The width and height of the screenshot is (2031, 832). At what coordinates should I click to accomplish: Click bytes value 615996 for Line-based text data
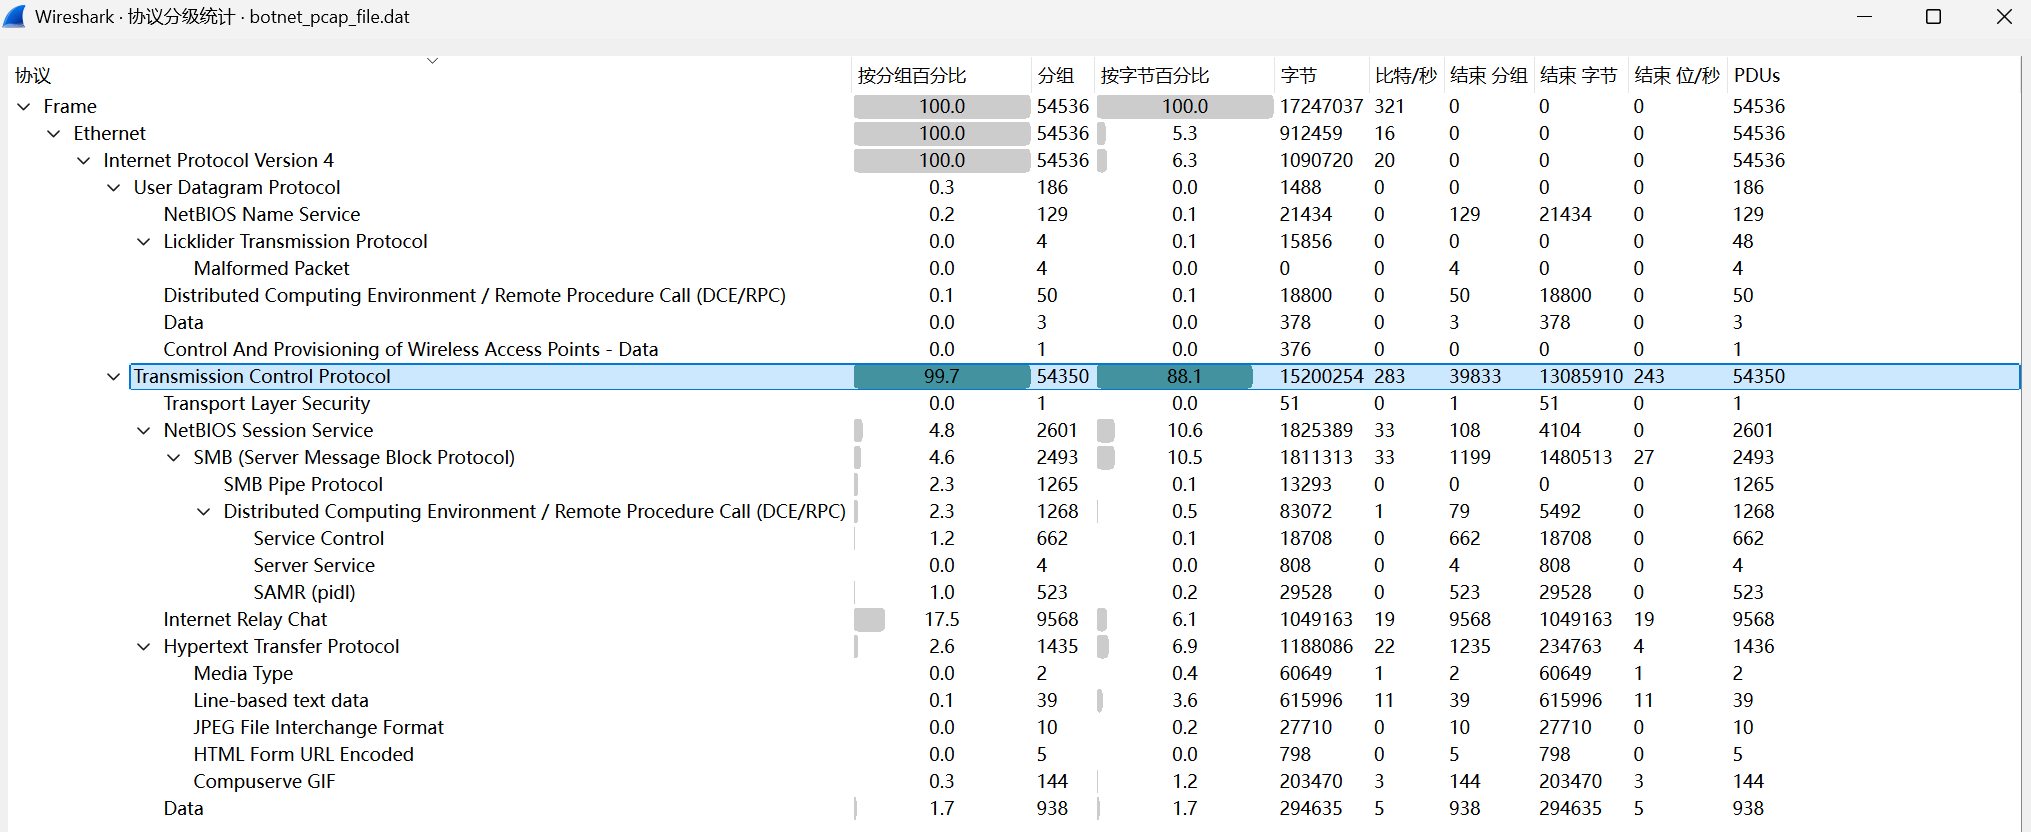pos(1311,700)
